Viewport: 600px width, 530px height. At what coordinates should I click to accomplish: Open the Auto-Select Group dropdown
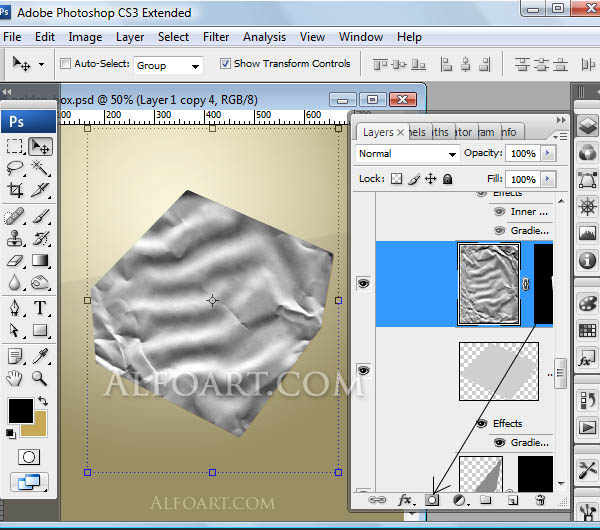coord(168,66)
